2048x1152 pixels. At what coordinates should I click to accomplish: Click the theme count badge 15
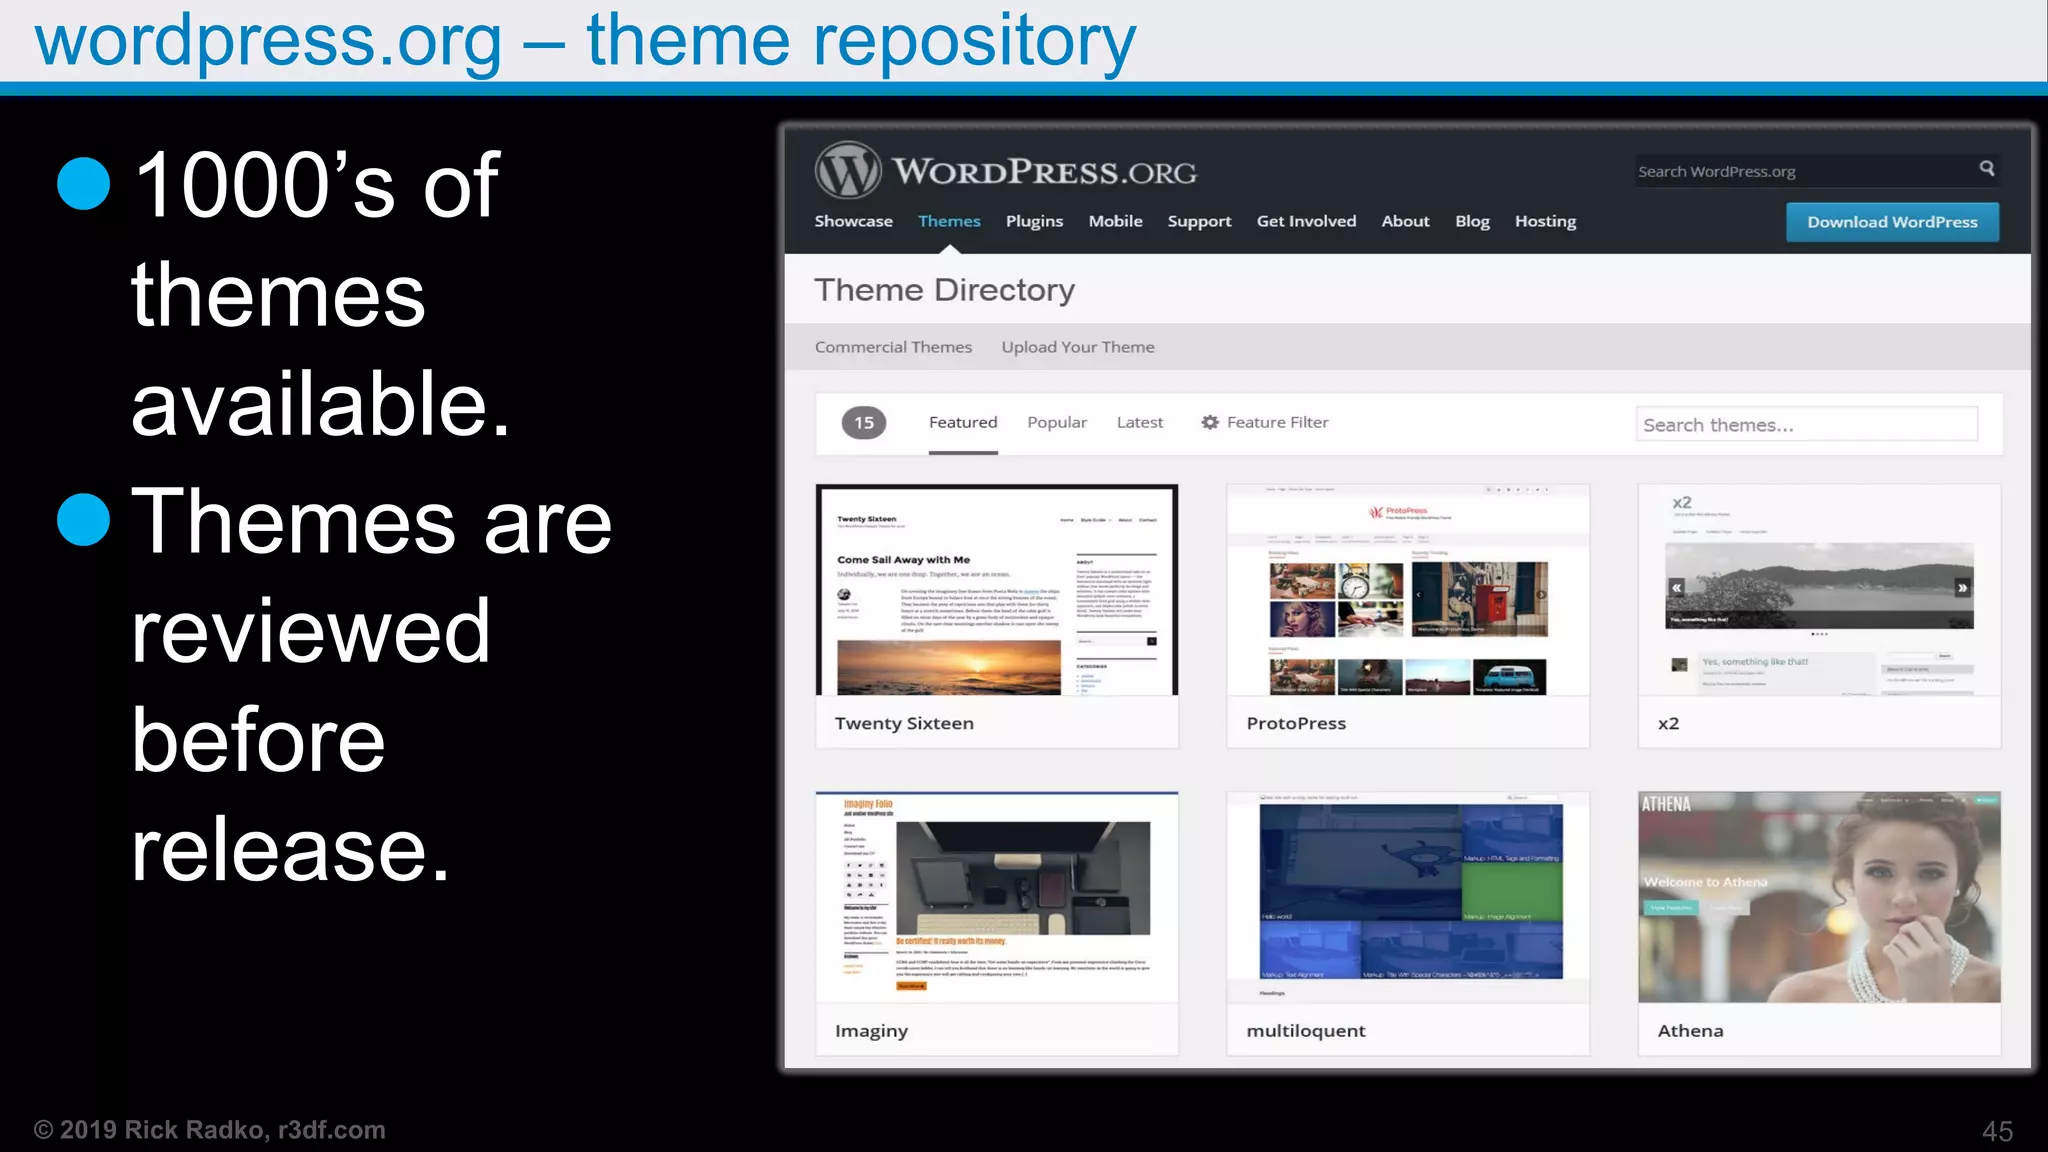click(x=864, y=422)
